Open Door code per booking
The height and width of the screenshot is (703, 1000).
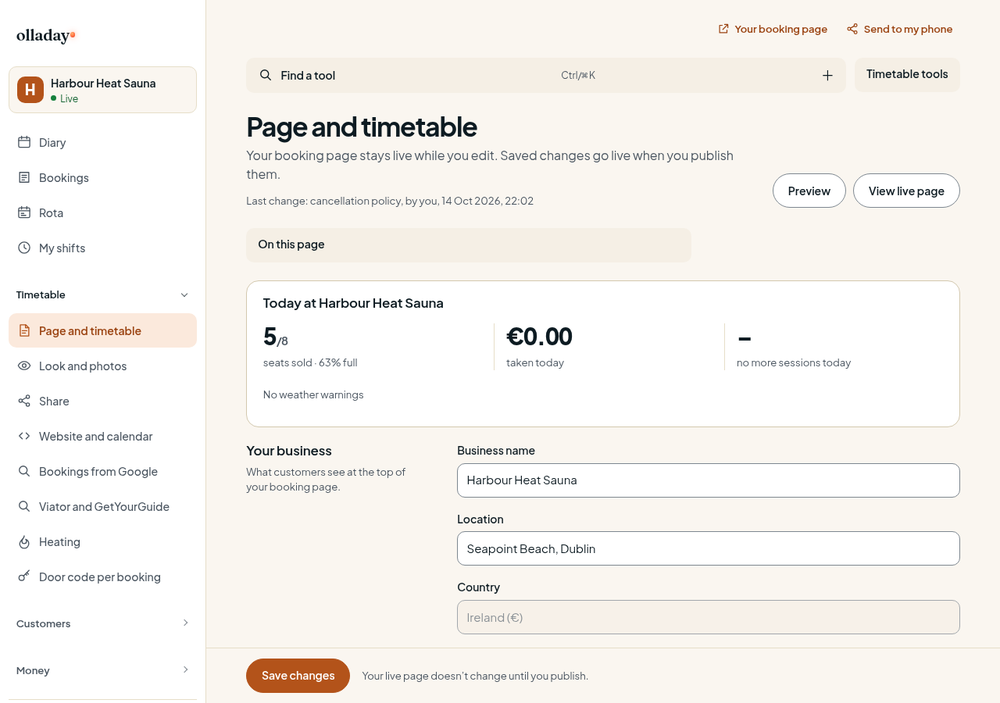tap(103, 576)
